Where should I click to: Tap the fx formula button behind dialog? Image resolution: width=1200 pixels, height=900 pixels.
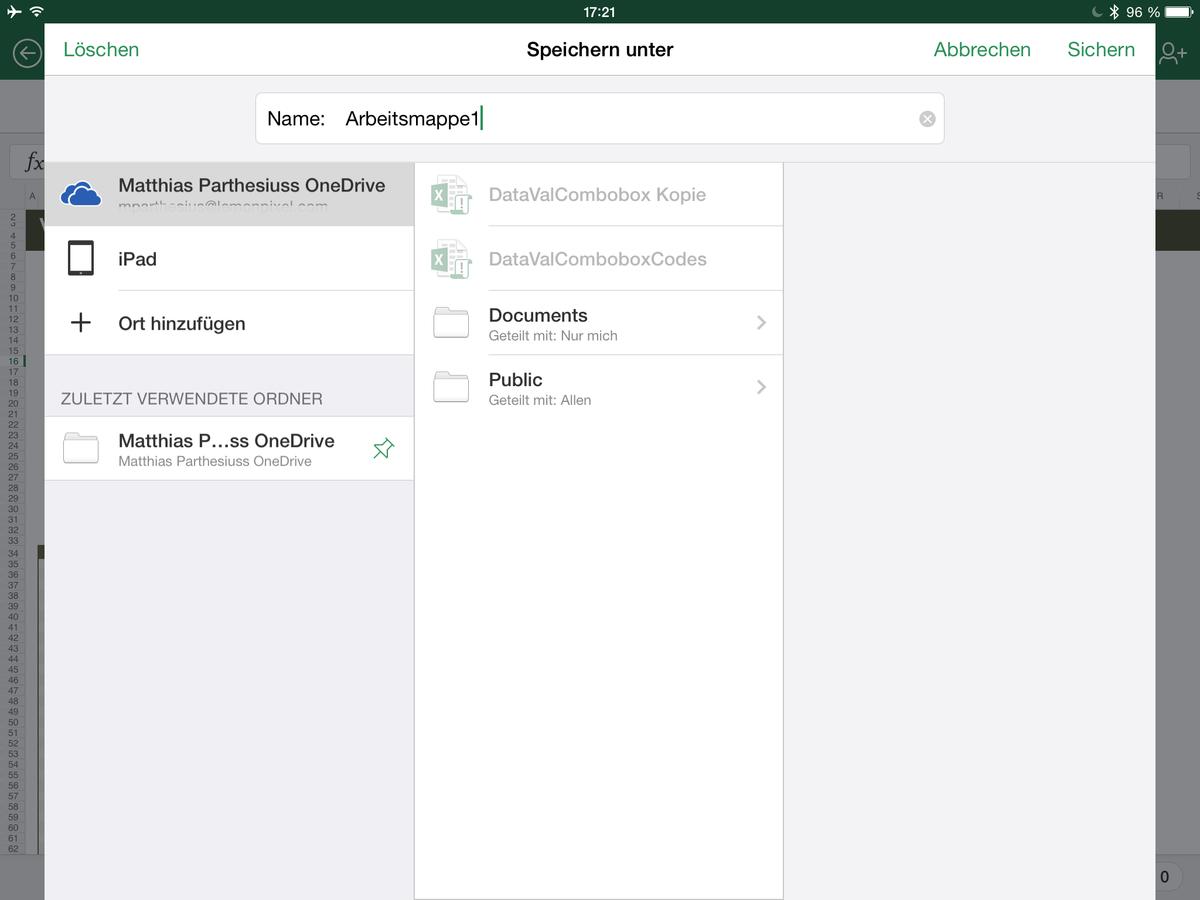34,163
